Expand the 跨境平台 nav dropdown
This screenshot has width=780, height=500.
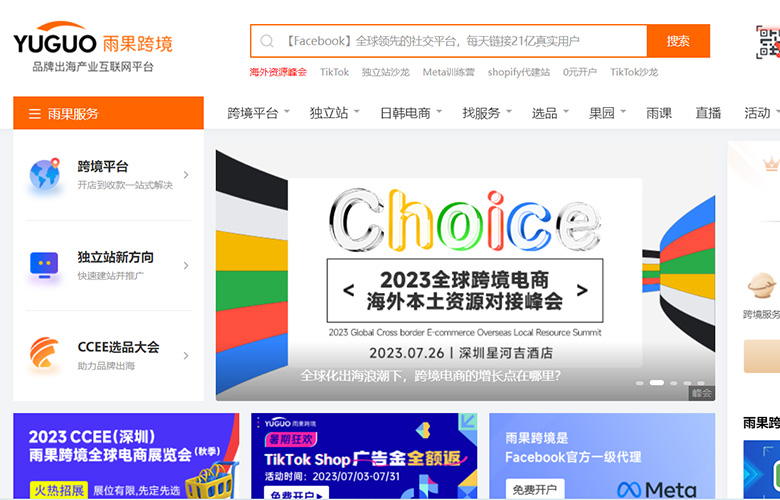point(258,113)
